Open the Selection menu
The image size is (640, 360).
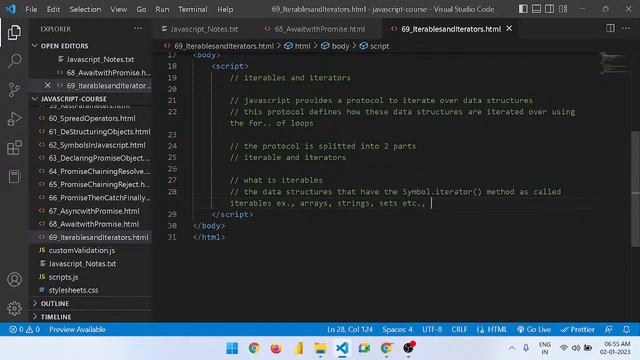(85, 9)
